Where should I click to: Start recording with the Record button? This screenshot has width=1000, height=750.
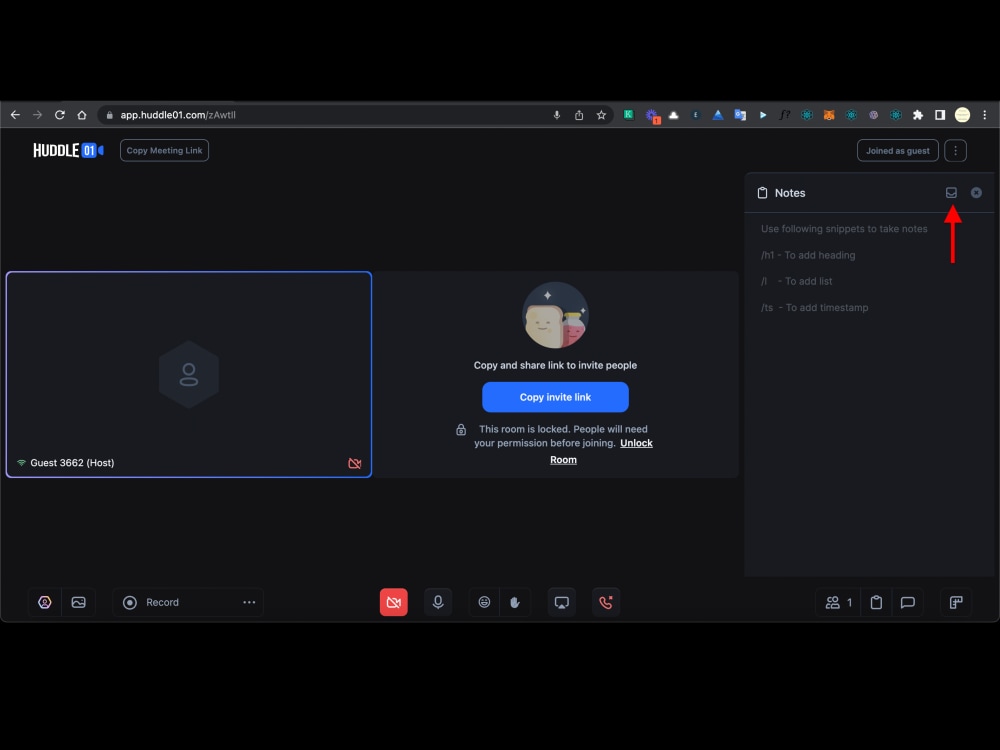152,602
